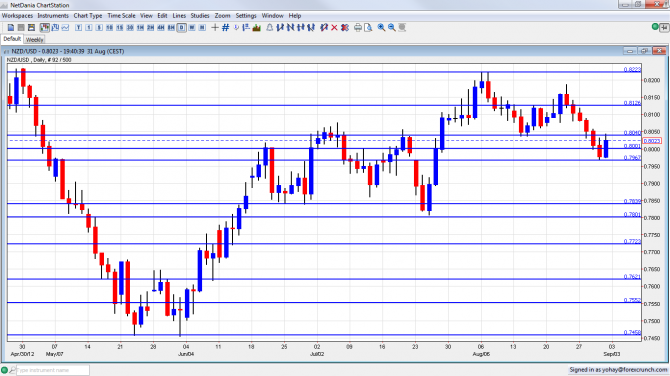
Task: Click the zoom out magnifier
Action: coord(391,27)
